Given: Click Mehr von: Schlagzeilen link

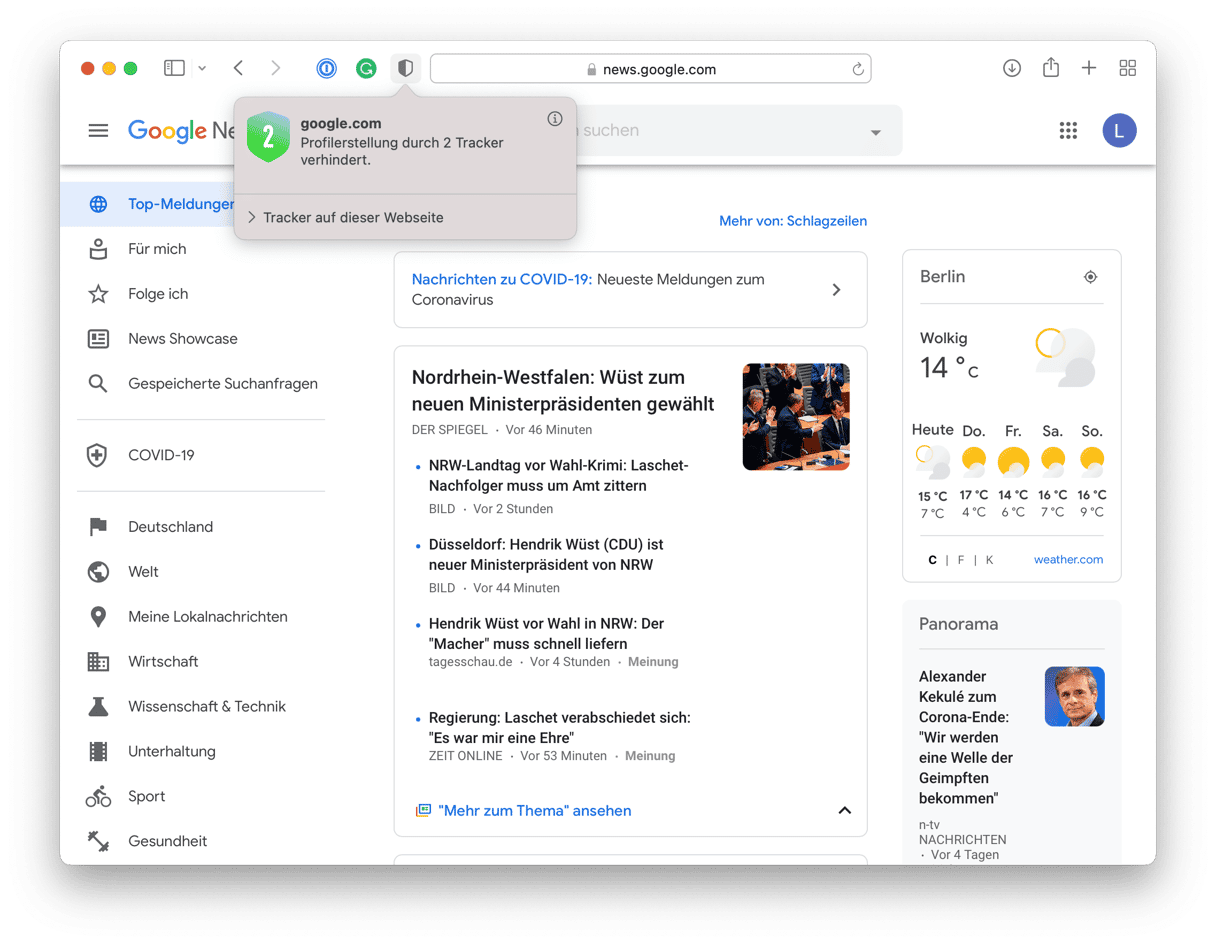Looking at the screenshot, I should (x=793, y=221).
